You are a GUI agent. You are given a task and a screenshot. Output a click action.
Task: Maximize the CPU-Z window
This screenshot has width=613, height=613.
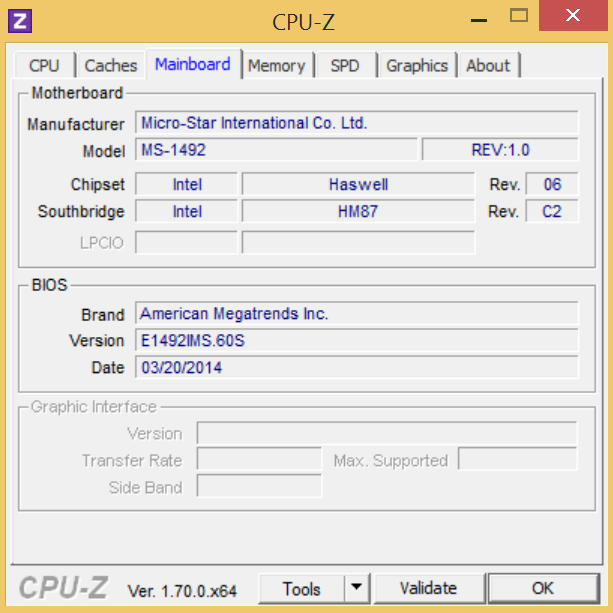coord(519,16)
